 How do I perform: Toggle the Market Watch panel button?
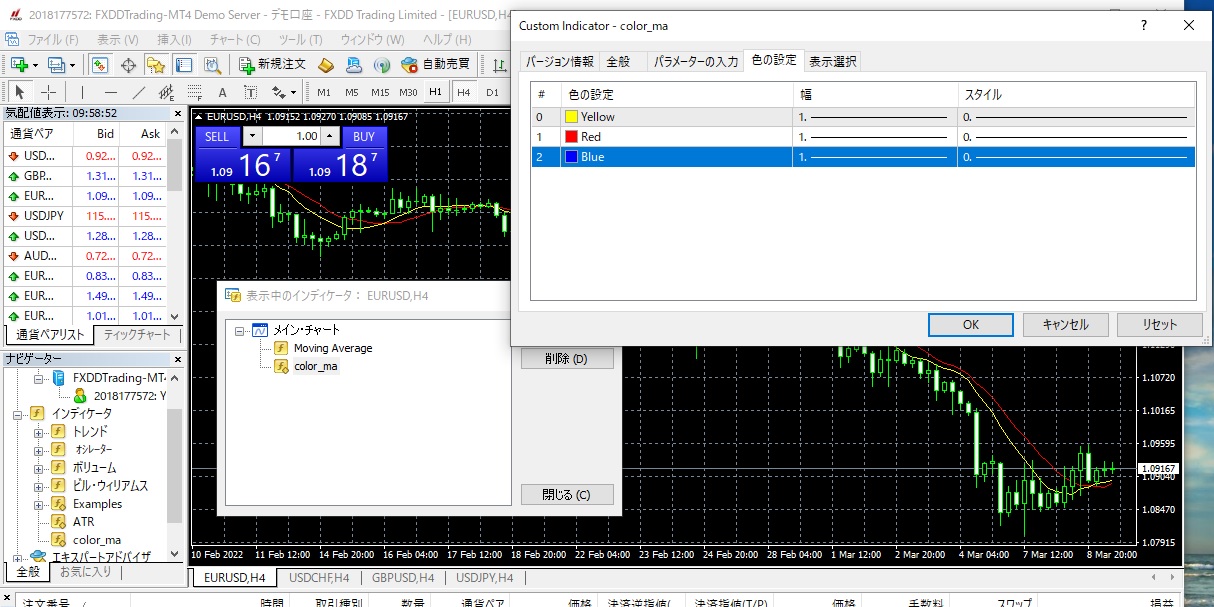[x=100, y=65]
